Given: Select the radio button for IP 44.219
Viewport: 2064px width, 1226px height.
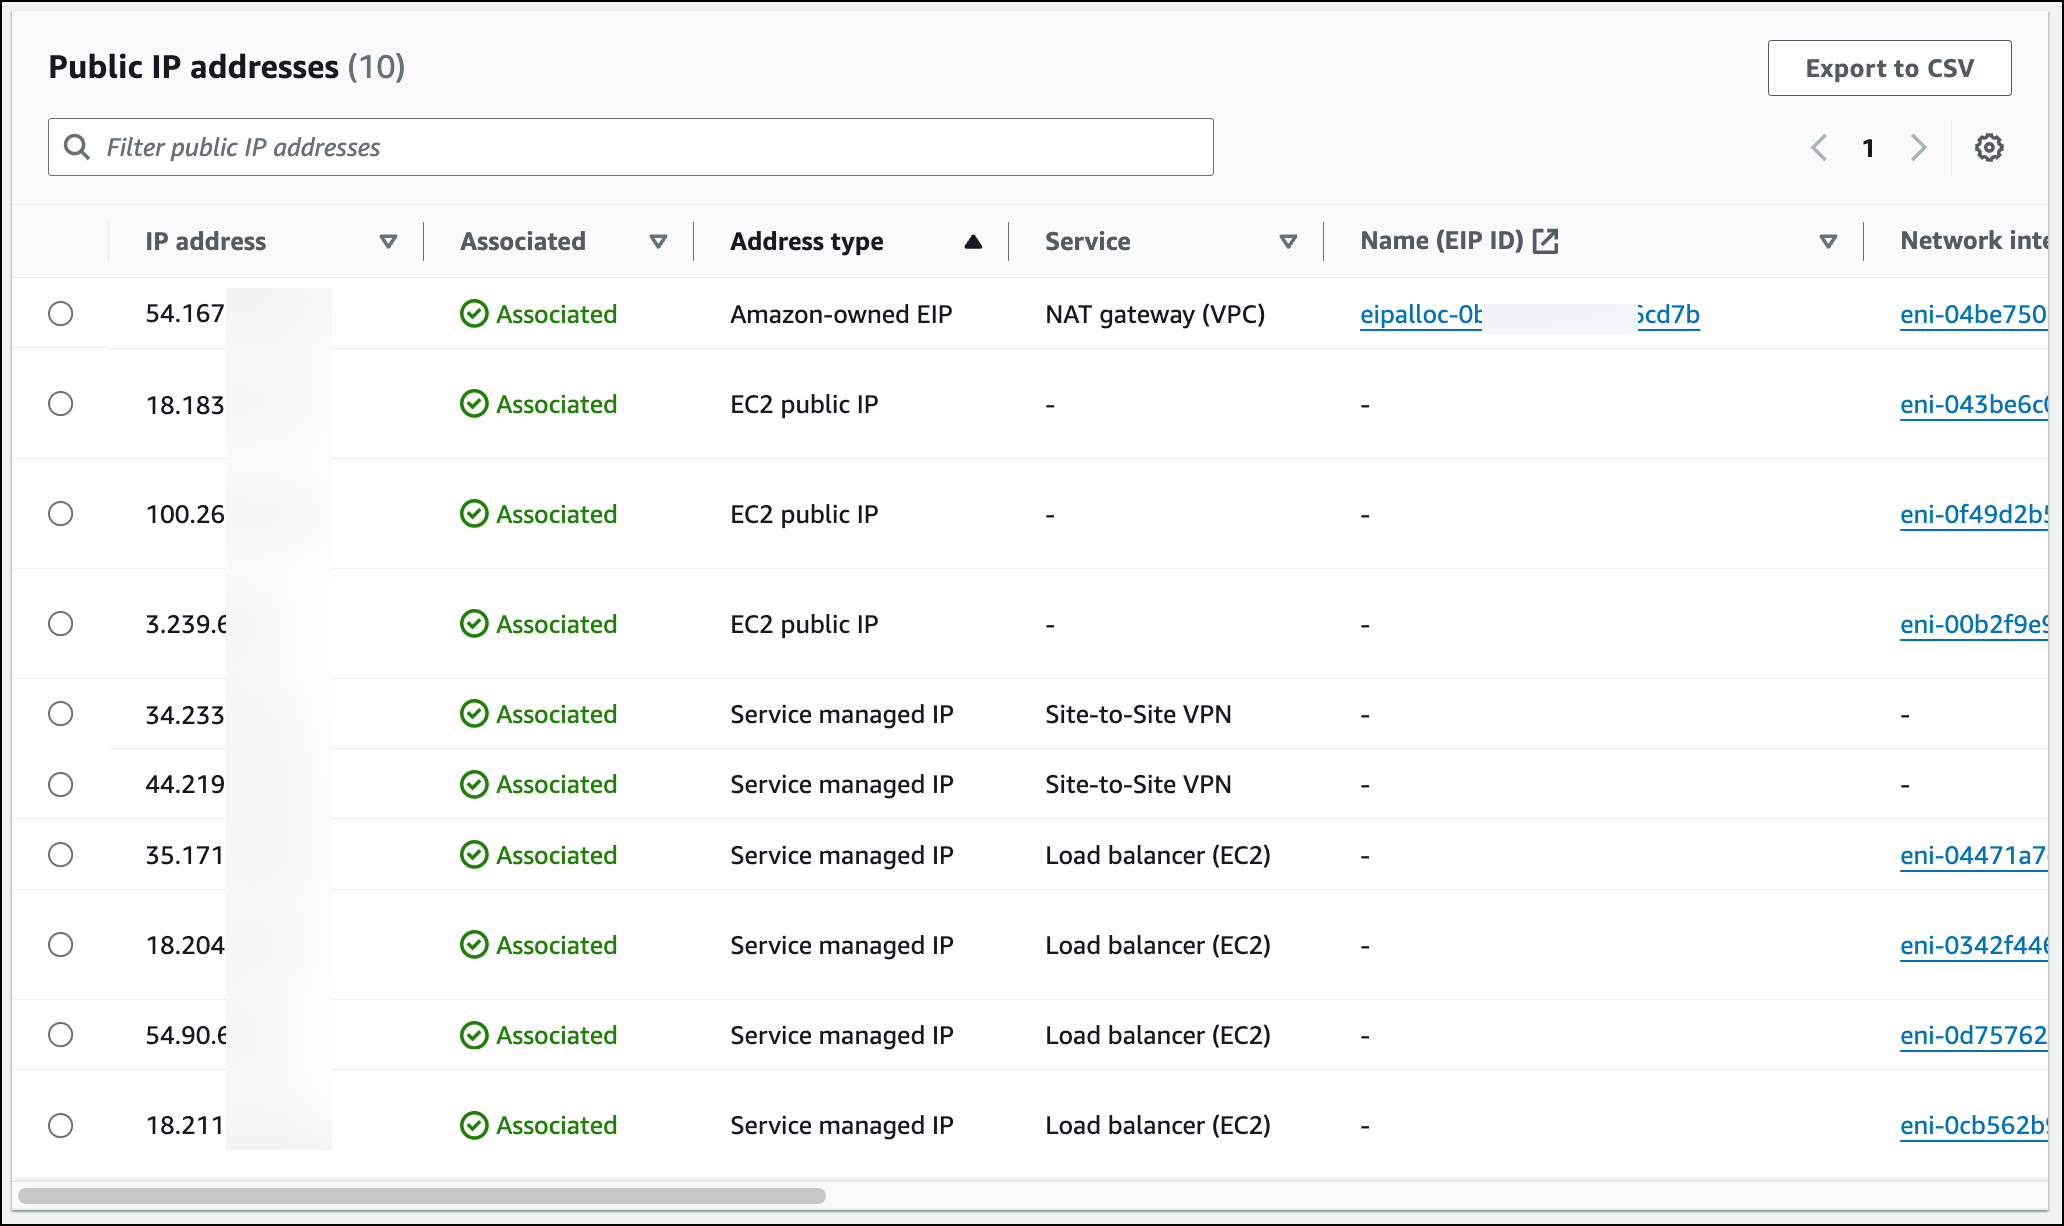Looking at the screenshot, I should (x=61, y=784).
